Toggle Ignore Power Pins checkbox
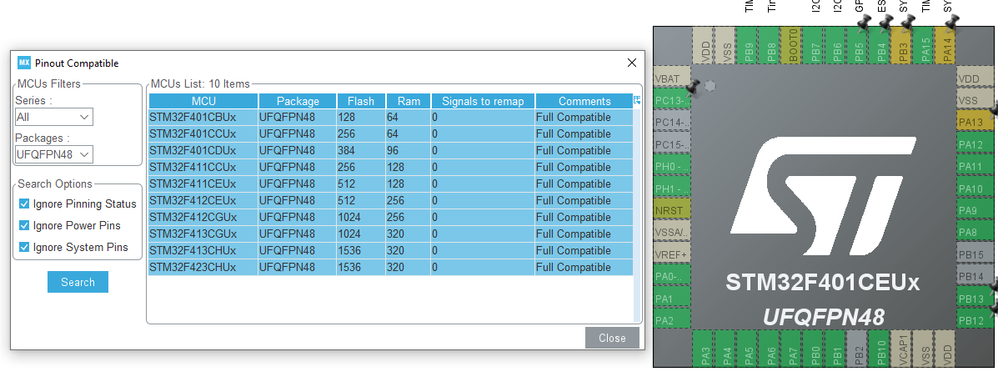998x372 pixels. click(24, 225)
